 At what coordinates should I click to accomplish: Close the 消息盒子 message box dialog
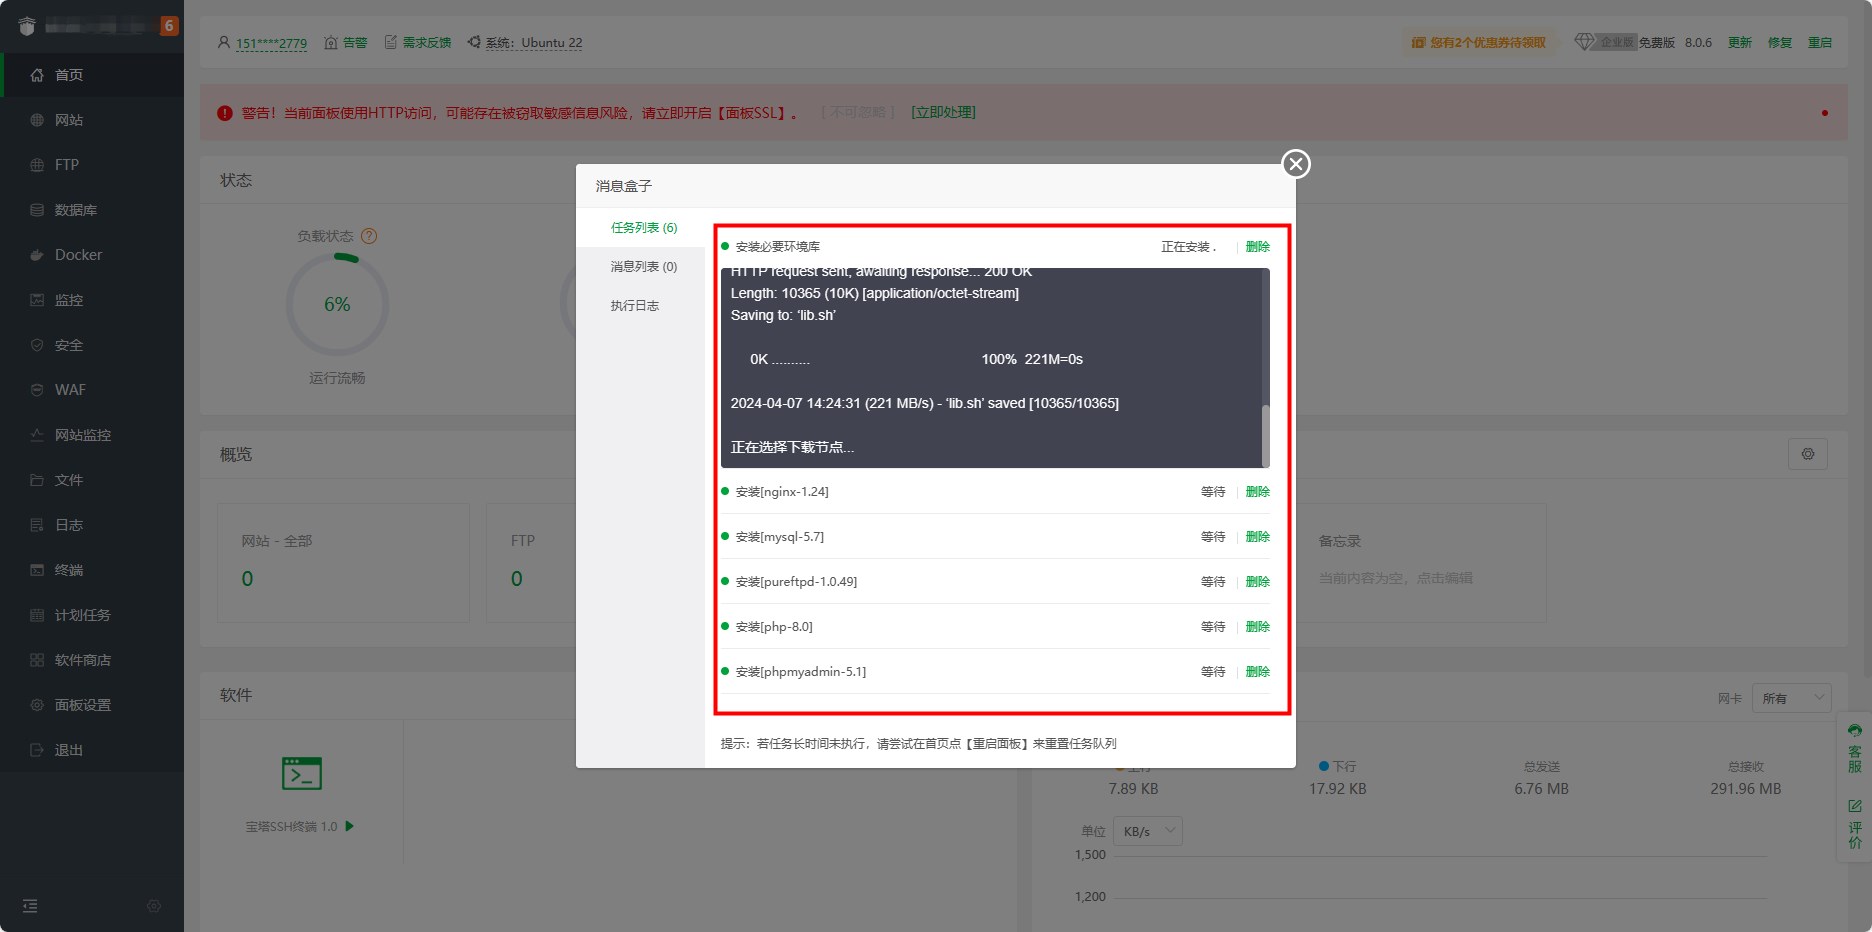(1296, 164)
